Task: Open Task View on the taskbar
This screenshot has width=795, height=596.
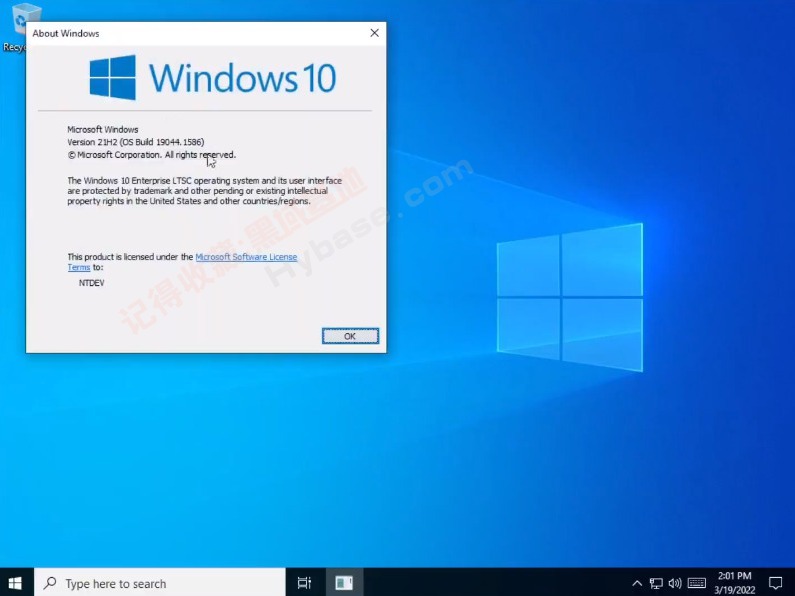Action: [x=304, y=583]
